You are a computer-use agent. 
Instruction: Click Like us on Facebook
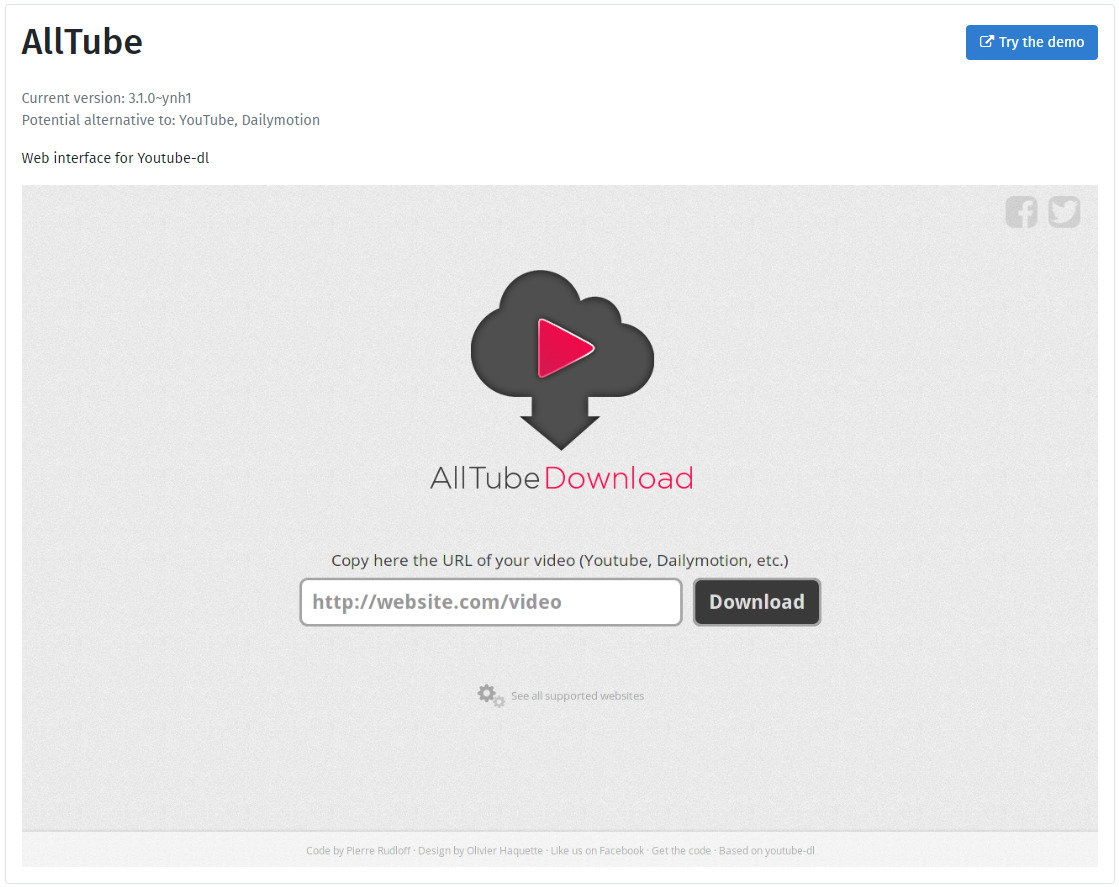click(x=598, y=850)
